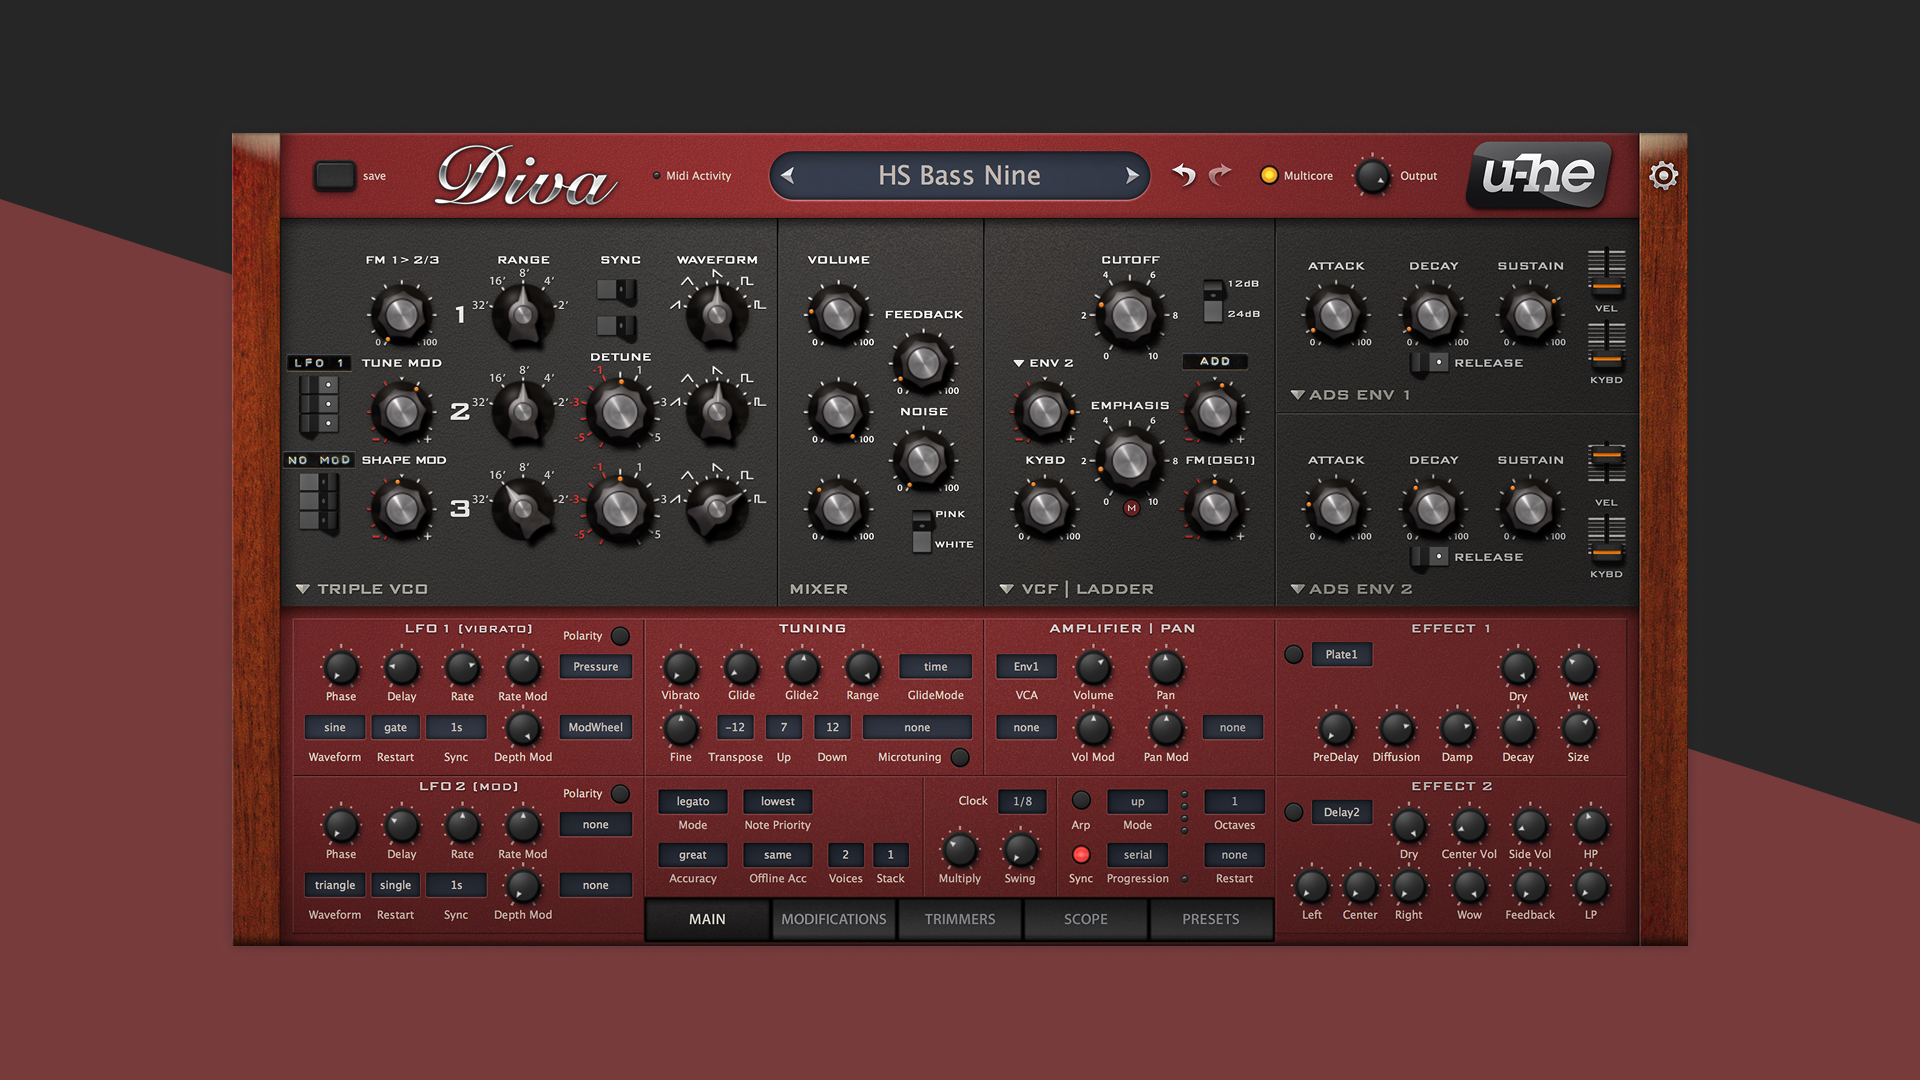Open the Clock 1/8 dropdown

1022,801
